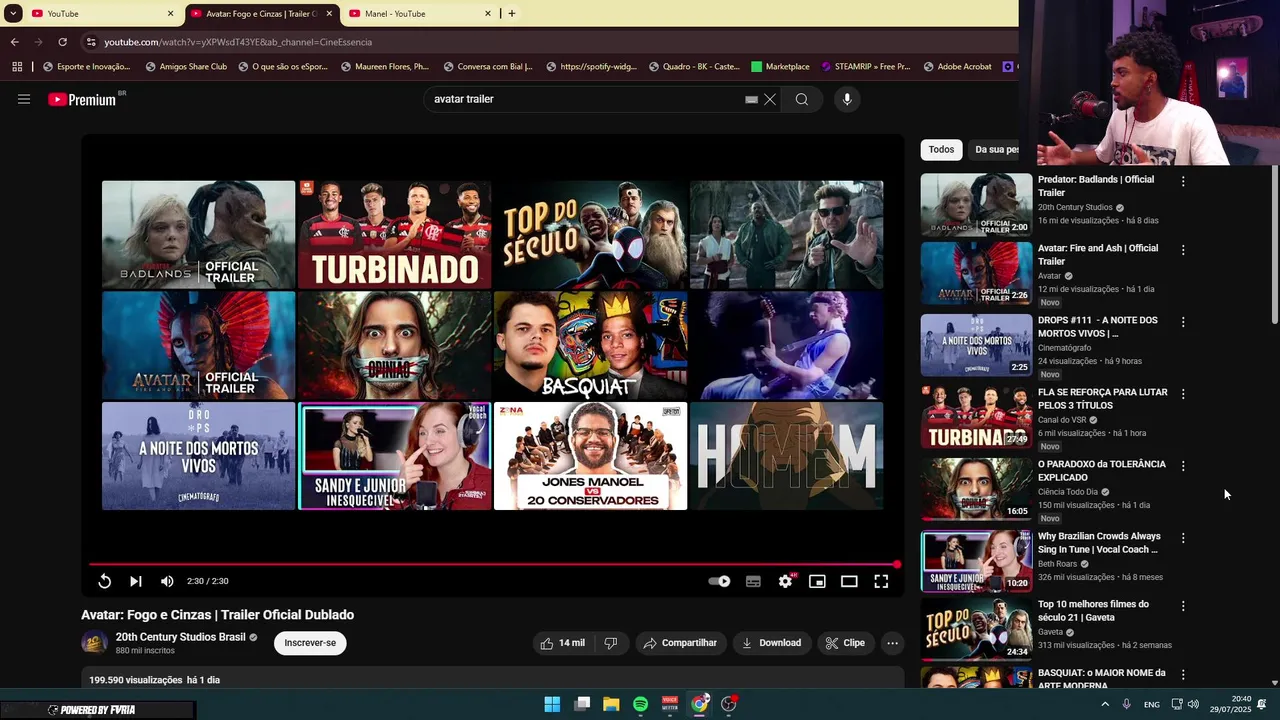
Task: Skip to next video in player
Action: tap(136, 581)
